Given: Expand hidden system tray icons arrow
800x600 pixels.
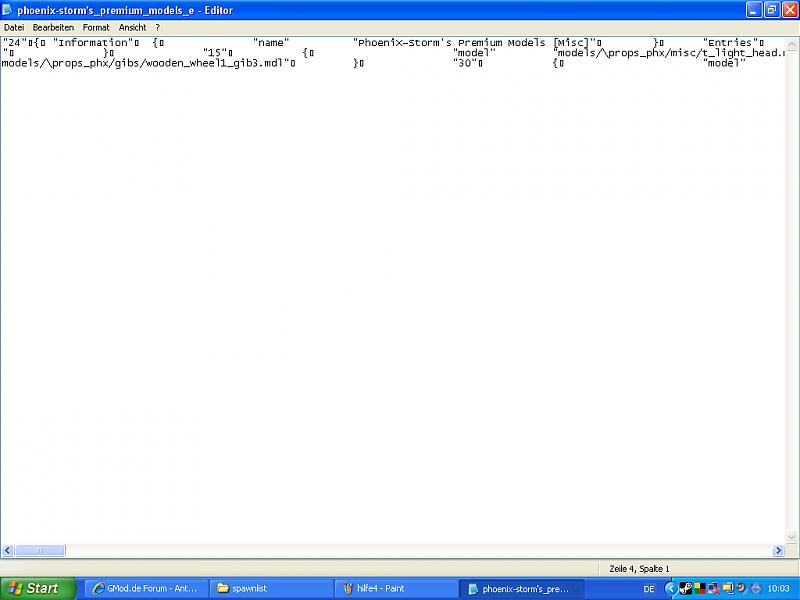Looking at the screenshot, I should [670, 588].
